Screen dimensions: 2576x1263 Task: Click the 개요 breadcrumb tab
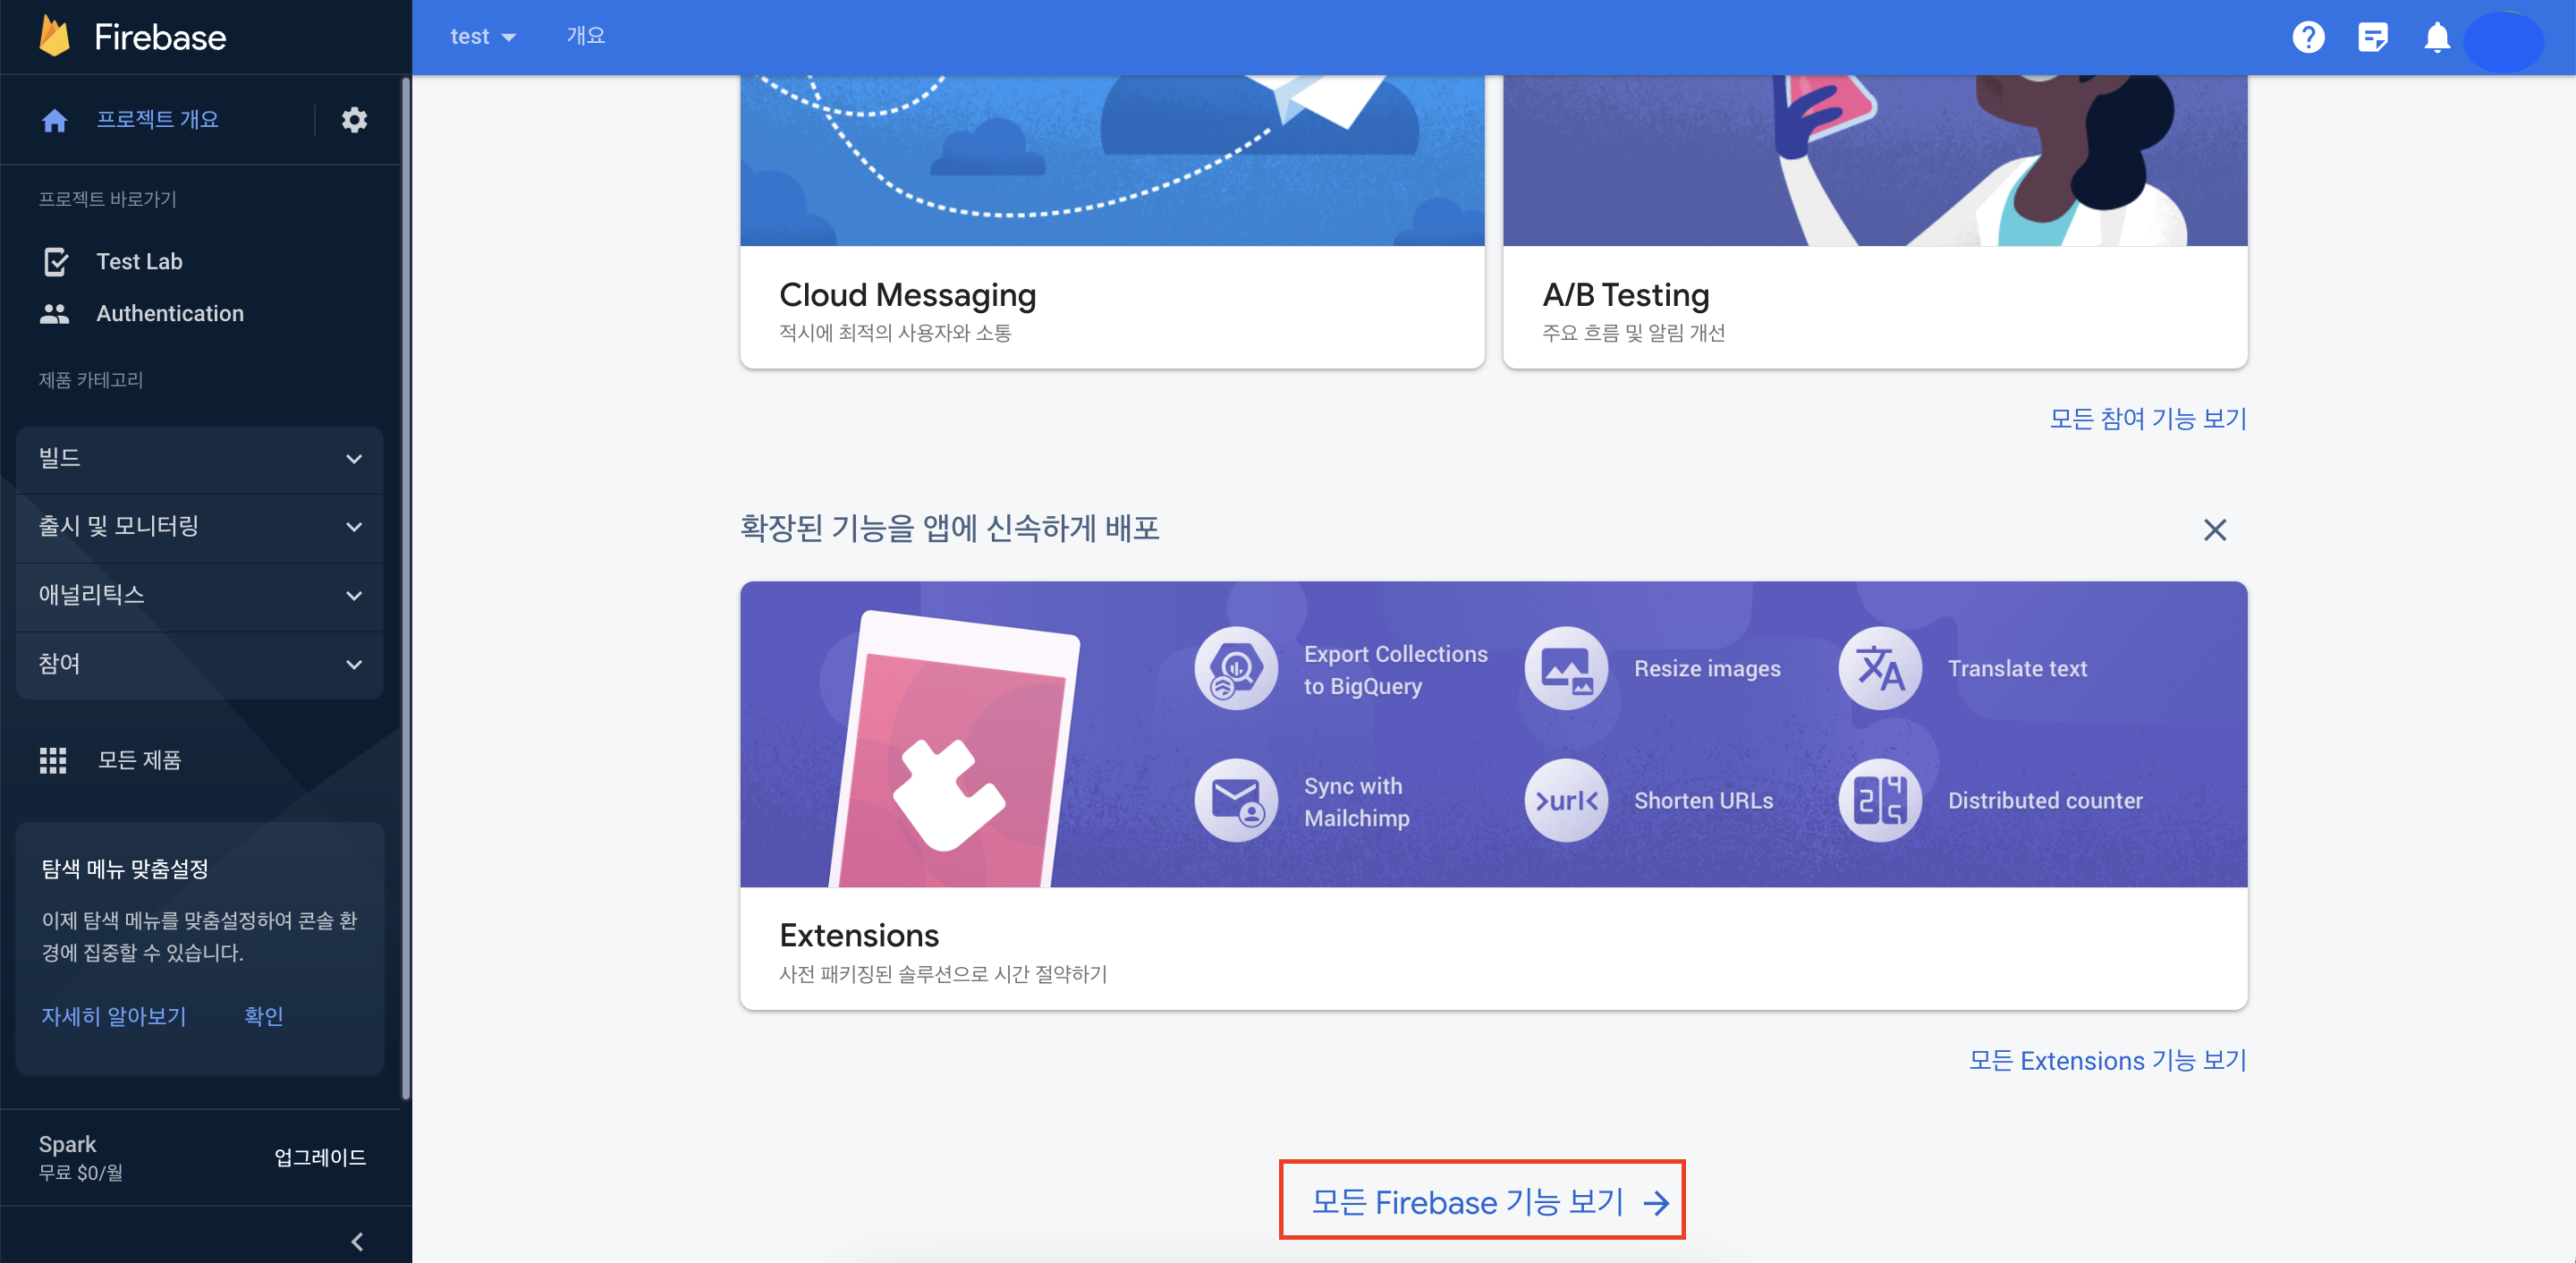tap(586, 36)
